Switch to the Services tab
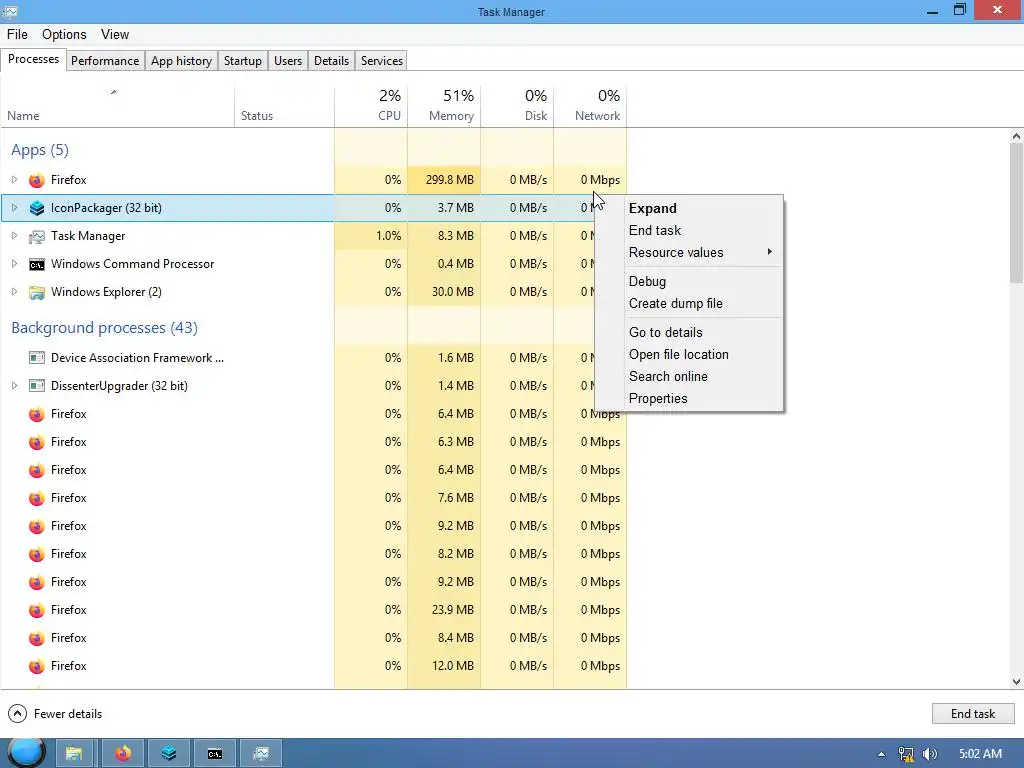Viewport: 1024px width, 768px height. tap(382, 61)
